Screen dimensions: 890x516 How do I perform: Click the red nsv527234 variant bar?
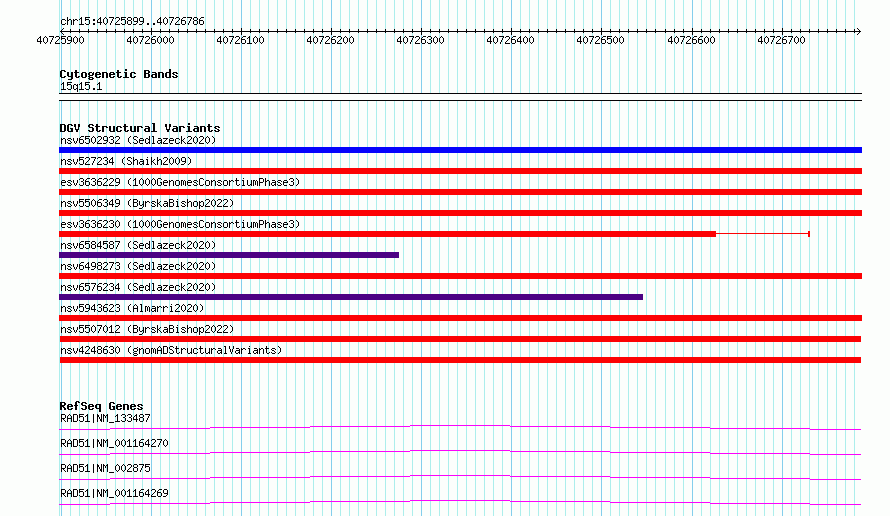click(460, 171)
